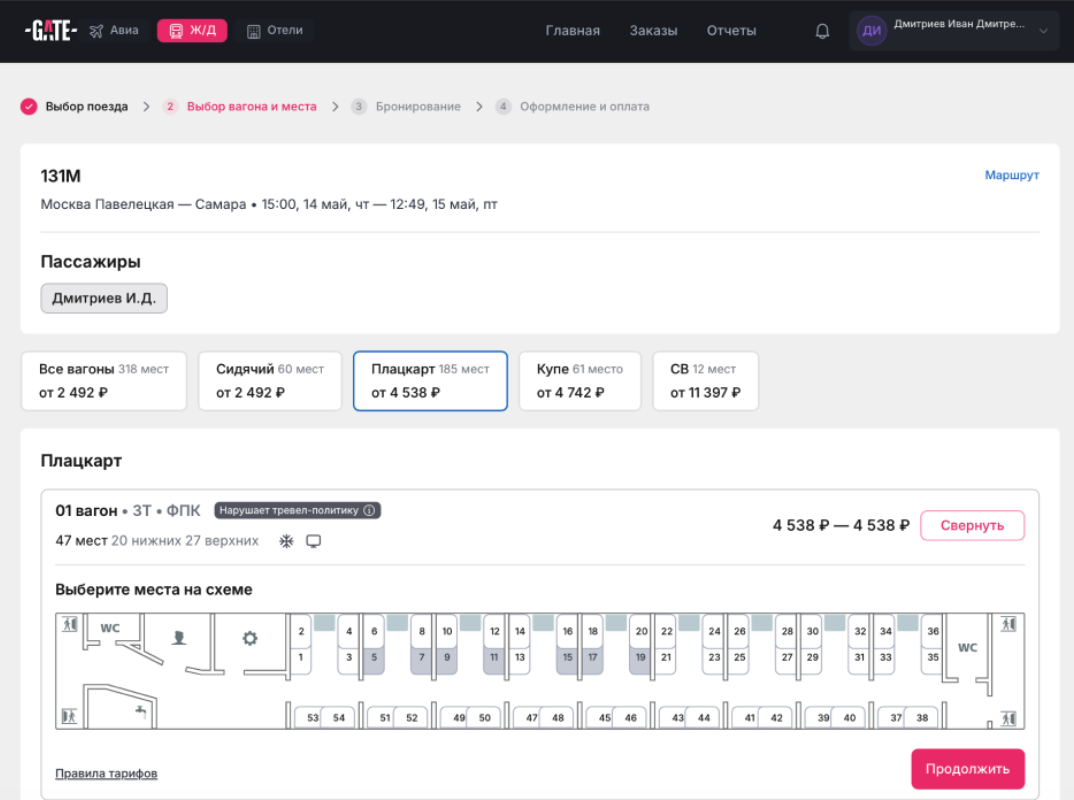The height and width of the screenshot is (800, 1074).
Task: Open the Заказы menu item
Action: click(x=653, y=31)
